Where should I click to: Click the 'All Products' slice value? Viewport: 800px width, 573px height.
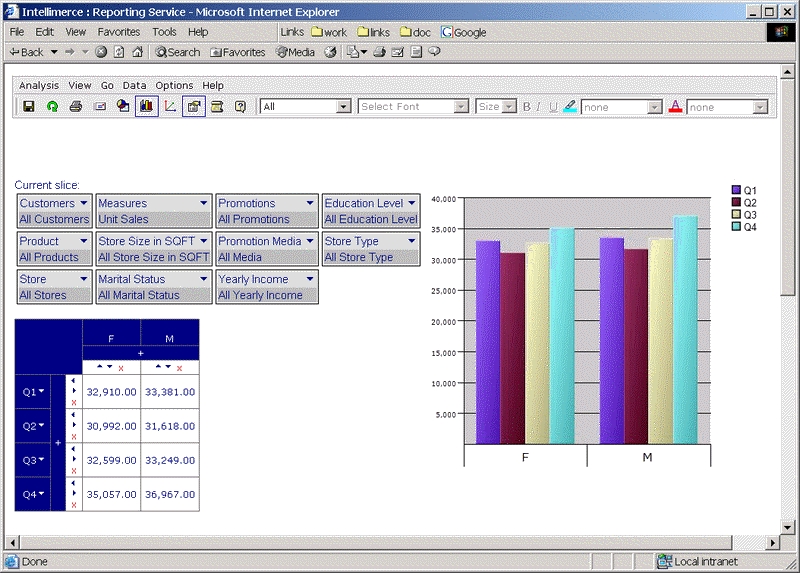49,257
